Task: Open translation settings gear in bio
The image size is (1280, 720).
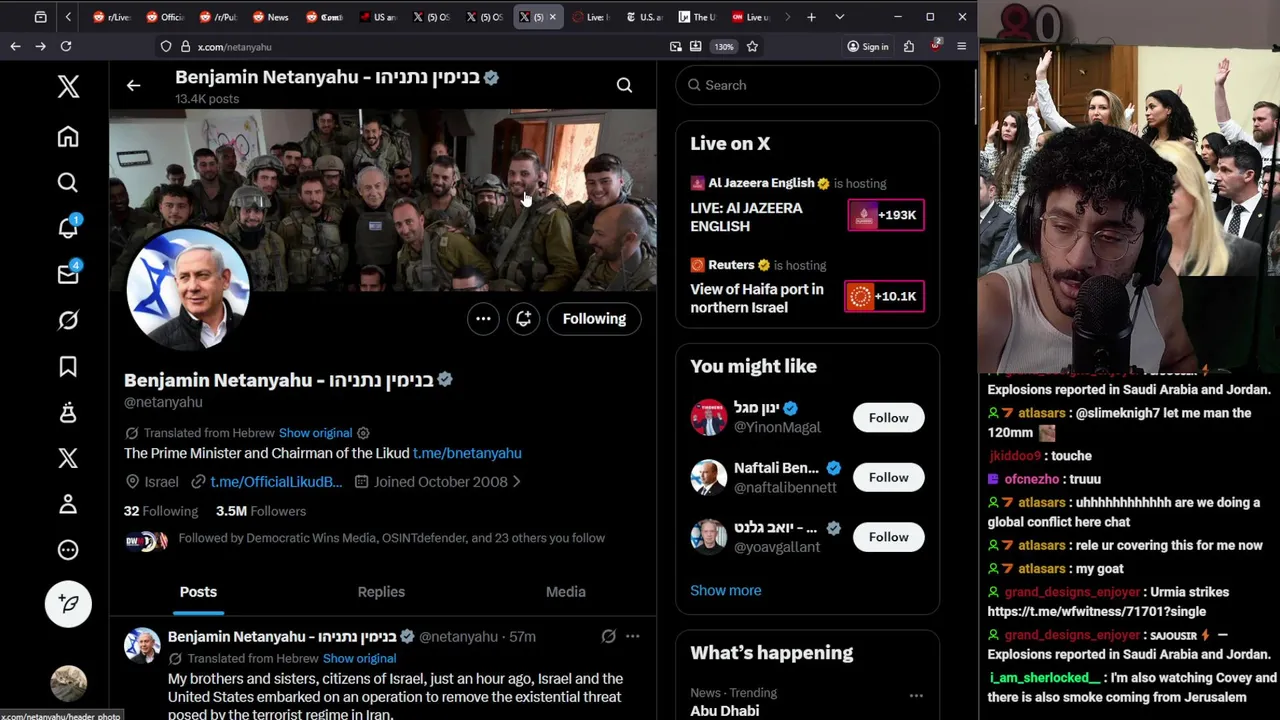Action: pyautogui.click(x=363, y=433)
